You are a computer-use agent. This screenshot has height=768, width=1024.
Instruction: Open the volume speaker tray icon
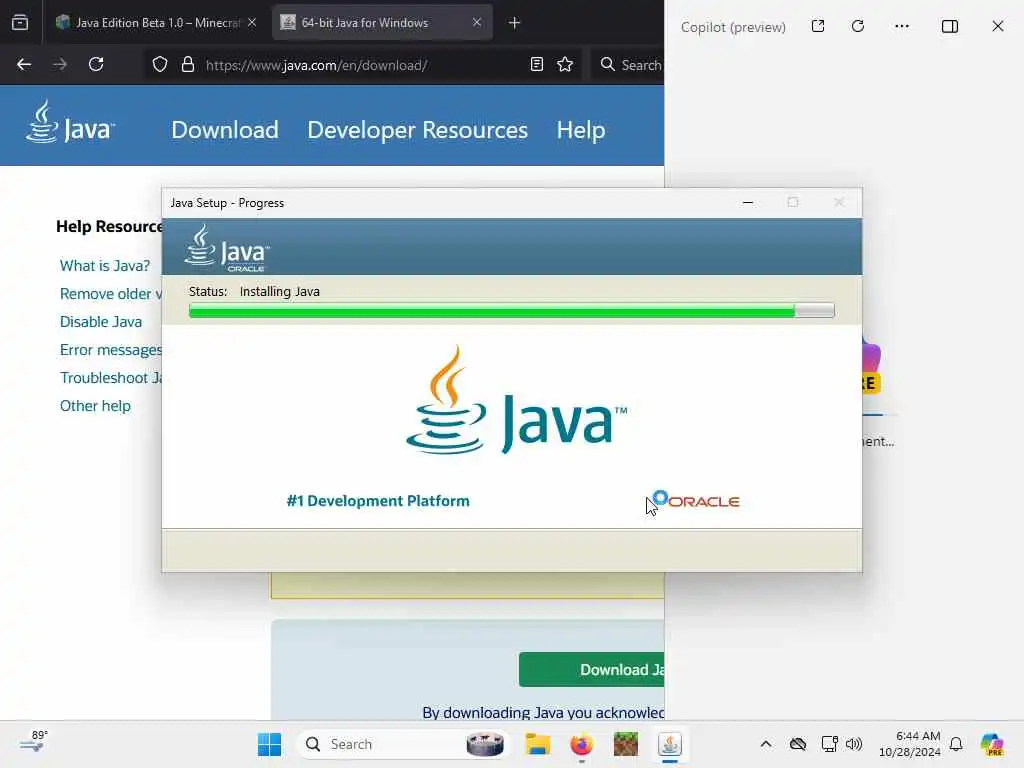[854, 744]
